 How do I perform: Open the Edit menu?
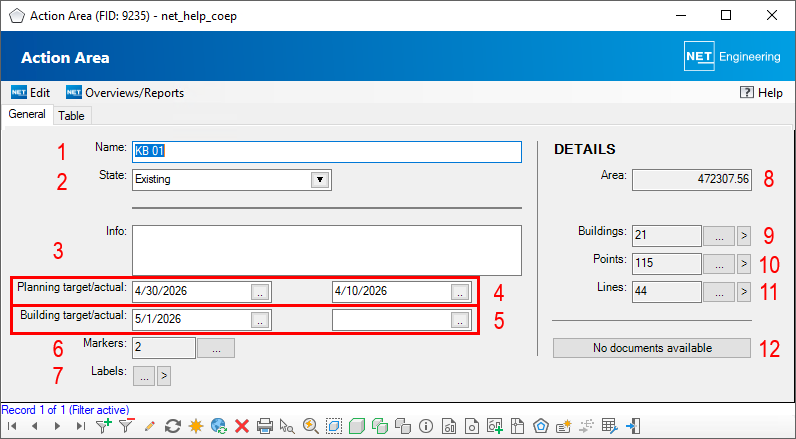pyautogui.click(x=31, y=93)
